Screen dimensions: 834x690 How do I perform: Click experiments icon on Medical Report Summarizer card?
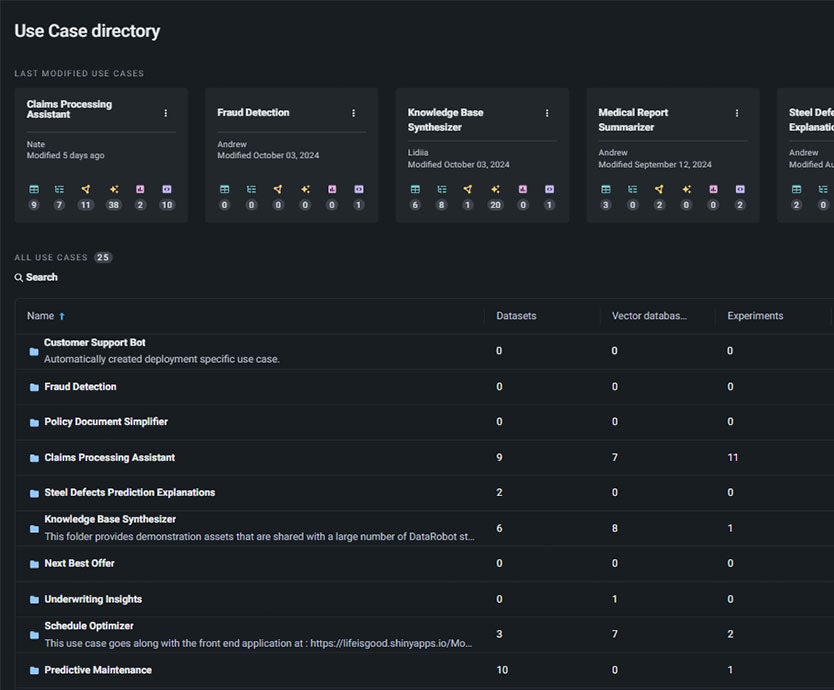(x=659, y=189)
